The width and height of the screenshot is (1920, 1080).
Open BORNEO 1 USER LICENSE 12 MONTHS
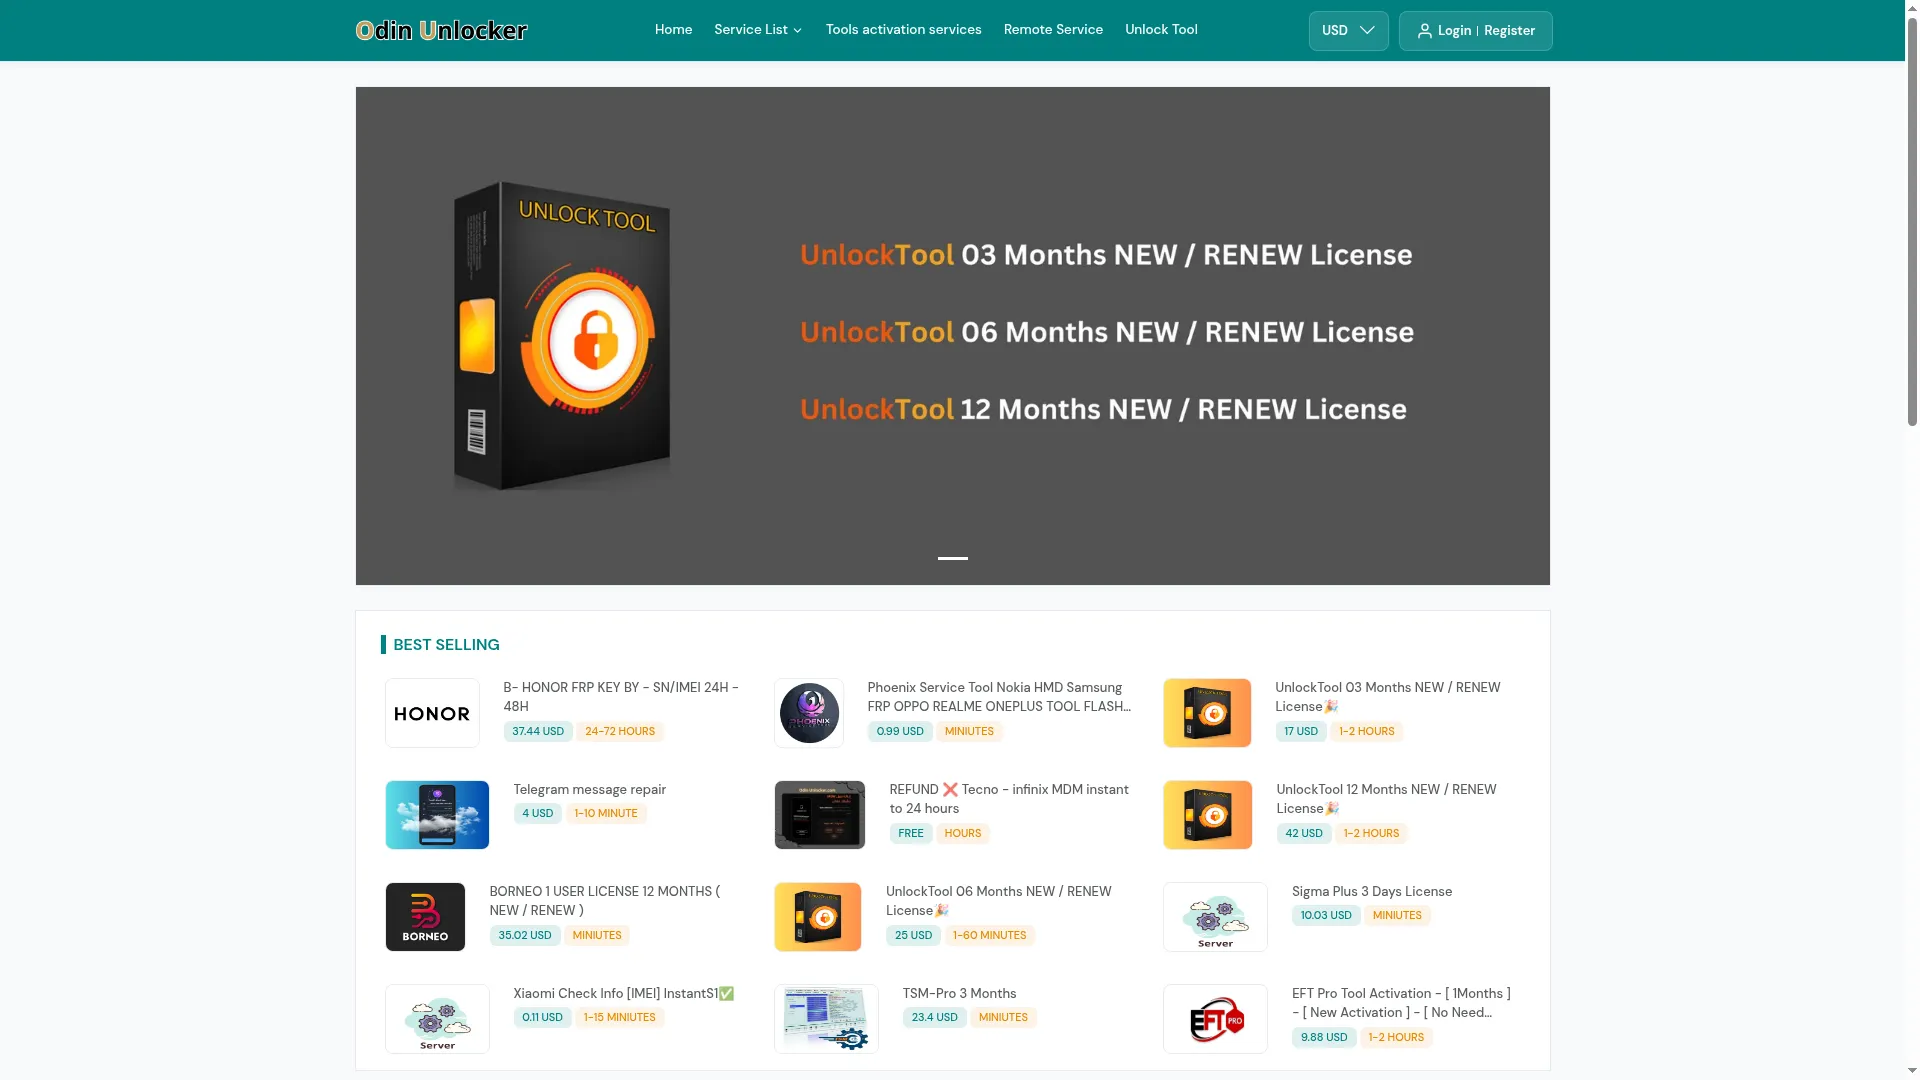coord(604,901)
